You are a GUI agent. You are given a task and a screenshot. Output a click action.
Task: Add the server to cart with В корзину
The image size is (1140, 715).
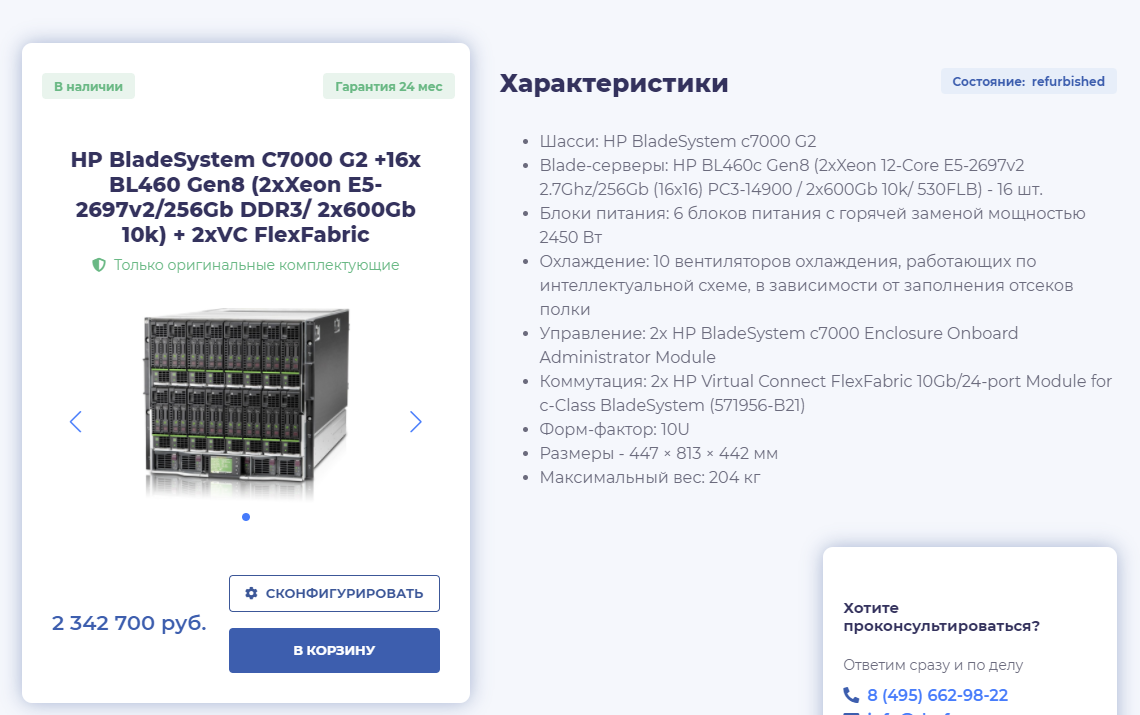[334, 650]
